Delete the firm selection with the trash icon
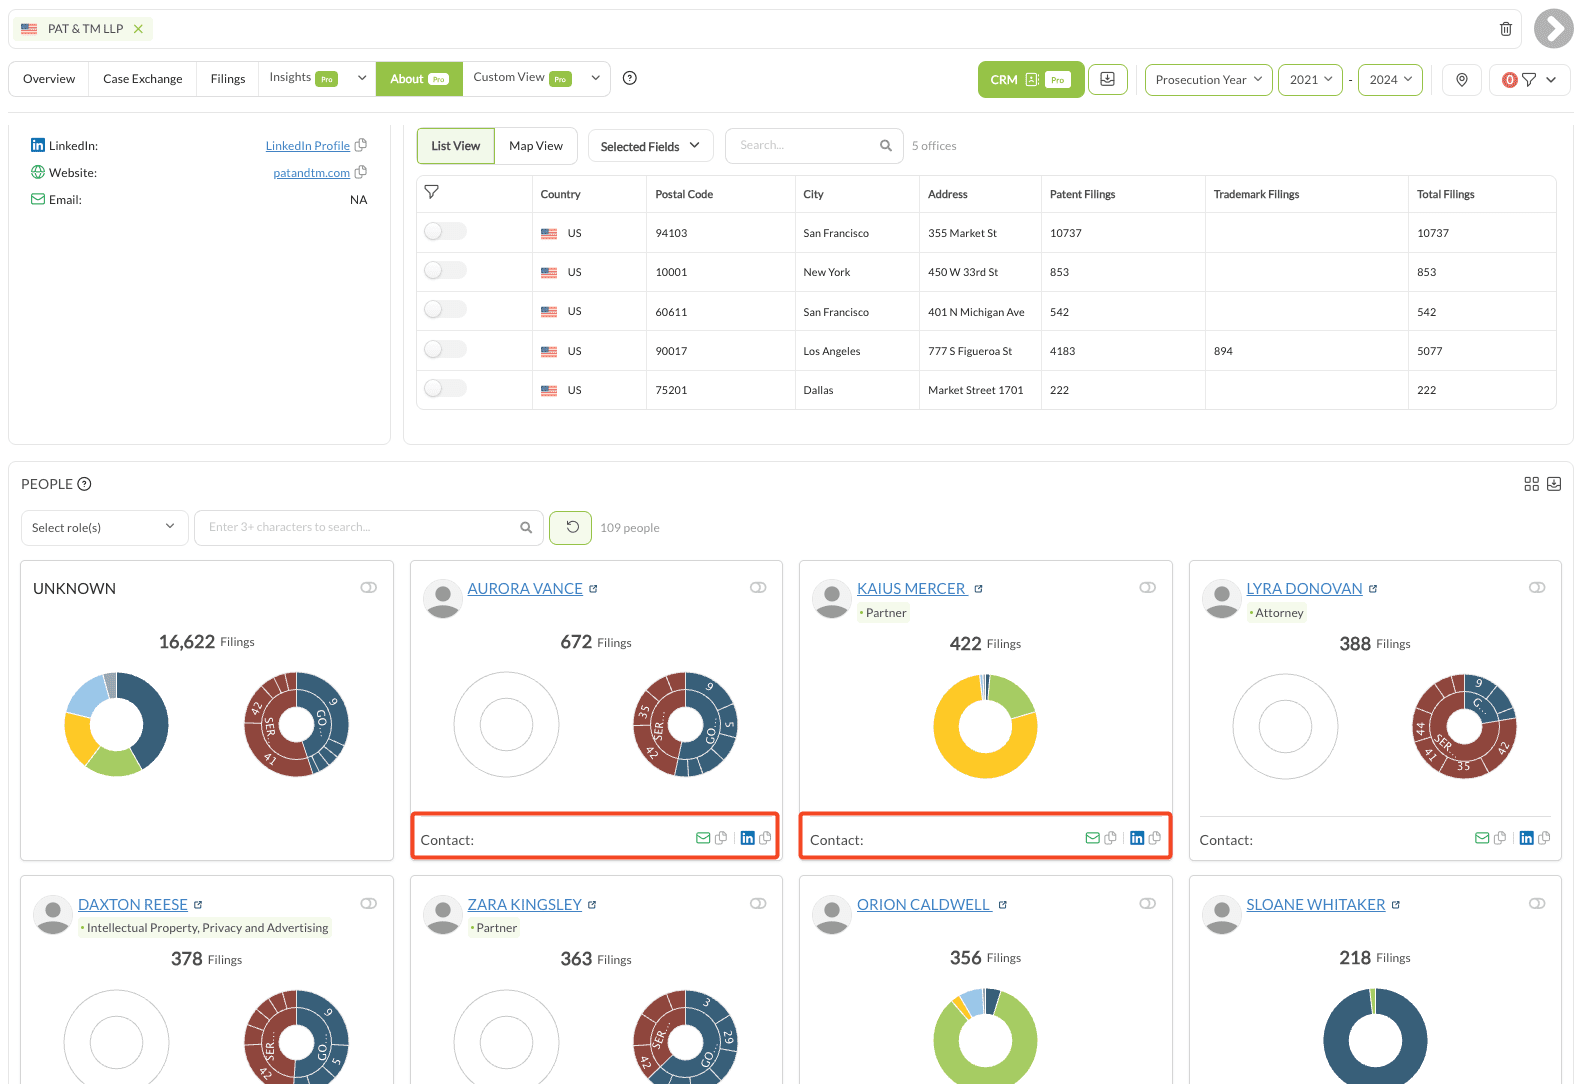The width and height of the screenshot is (1587, 1084). 1505,29
